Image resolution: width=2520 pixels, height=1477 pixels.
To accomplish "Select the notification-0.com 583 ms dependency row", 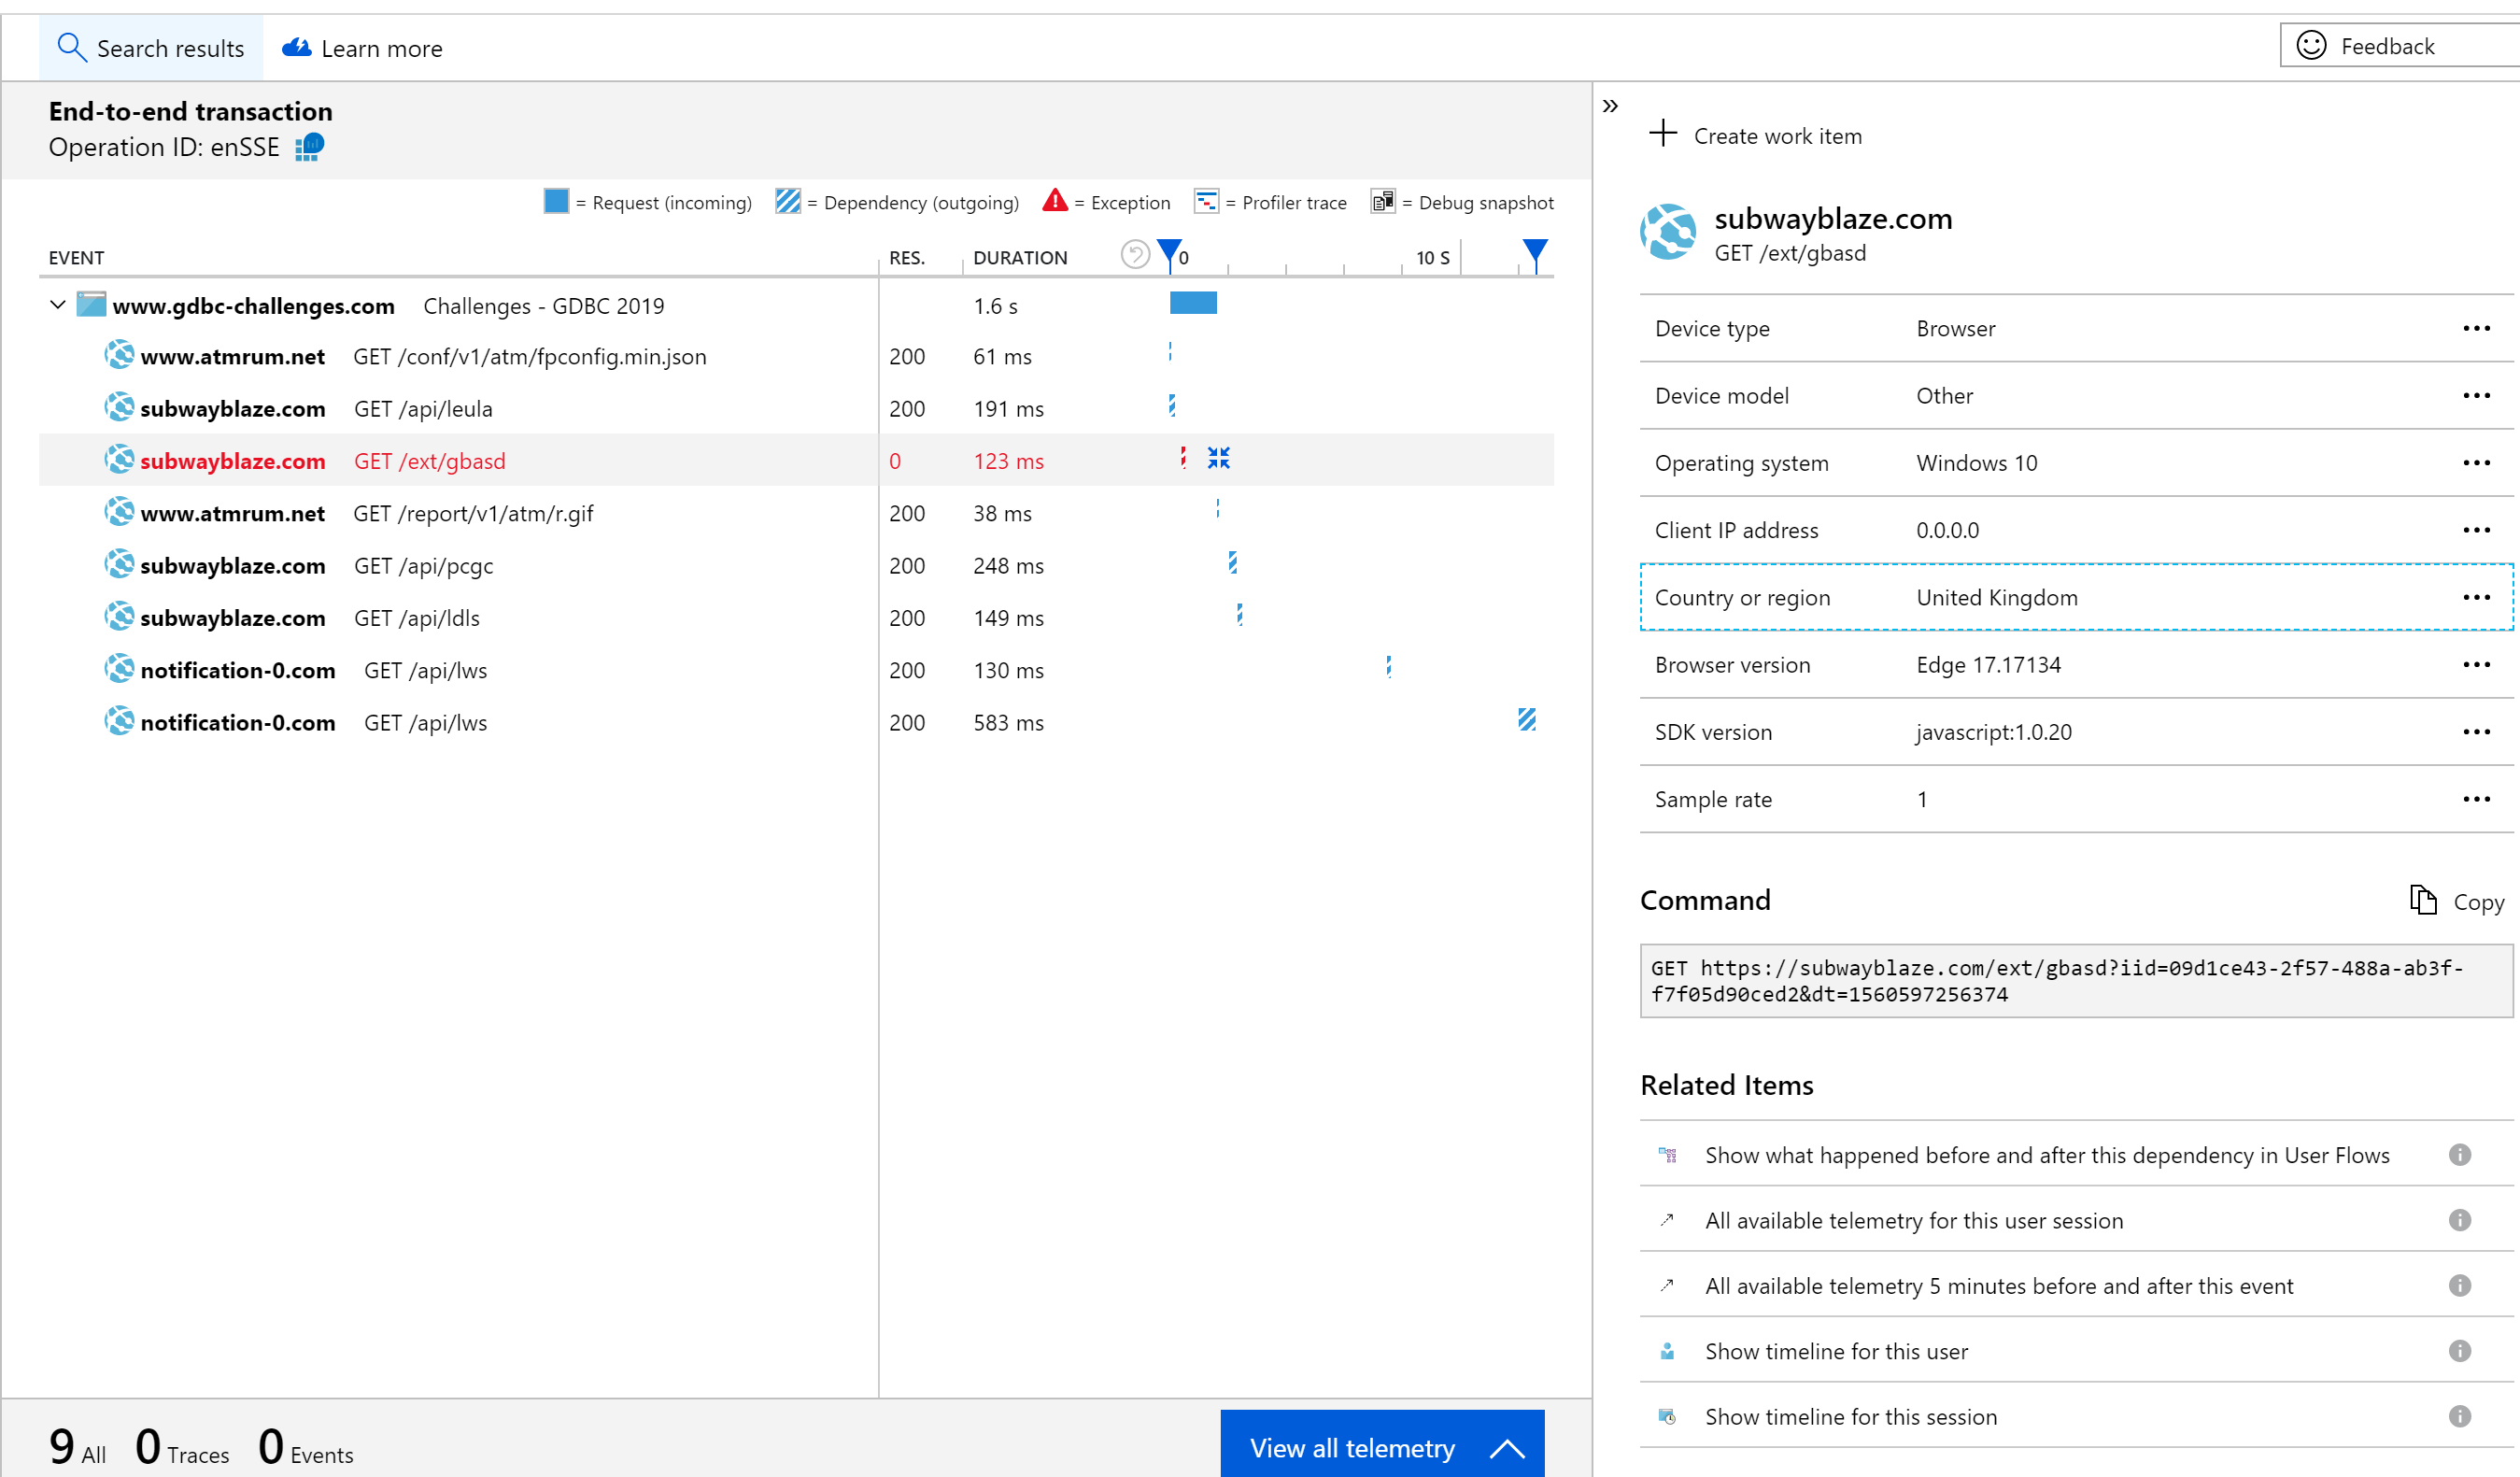I will coord(425,722).
